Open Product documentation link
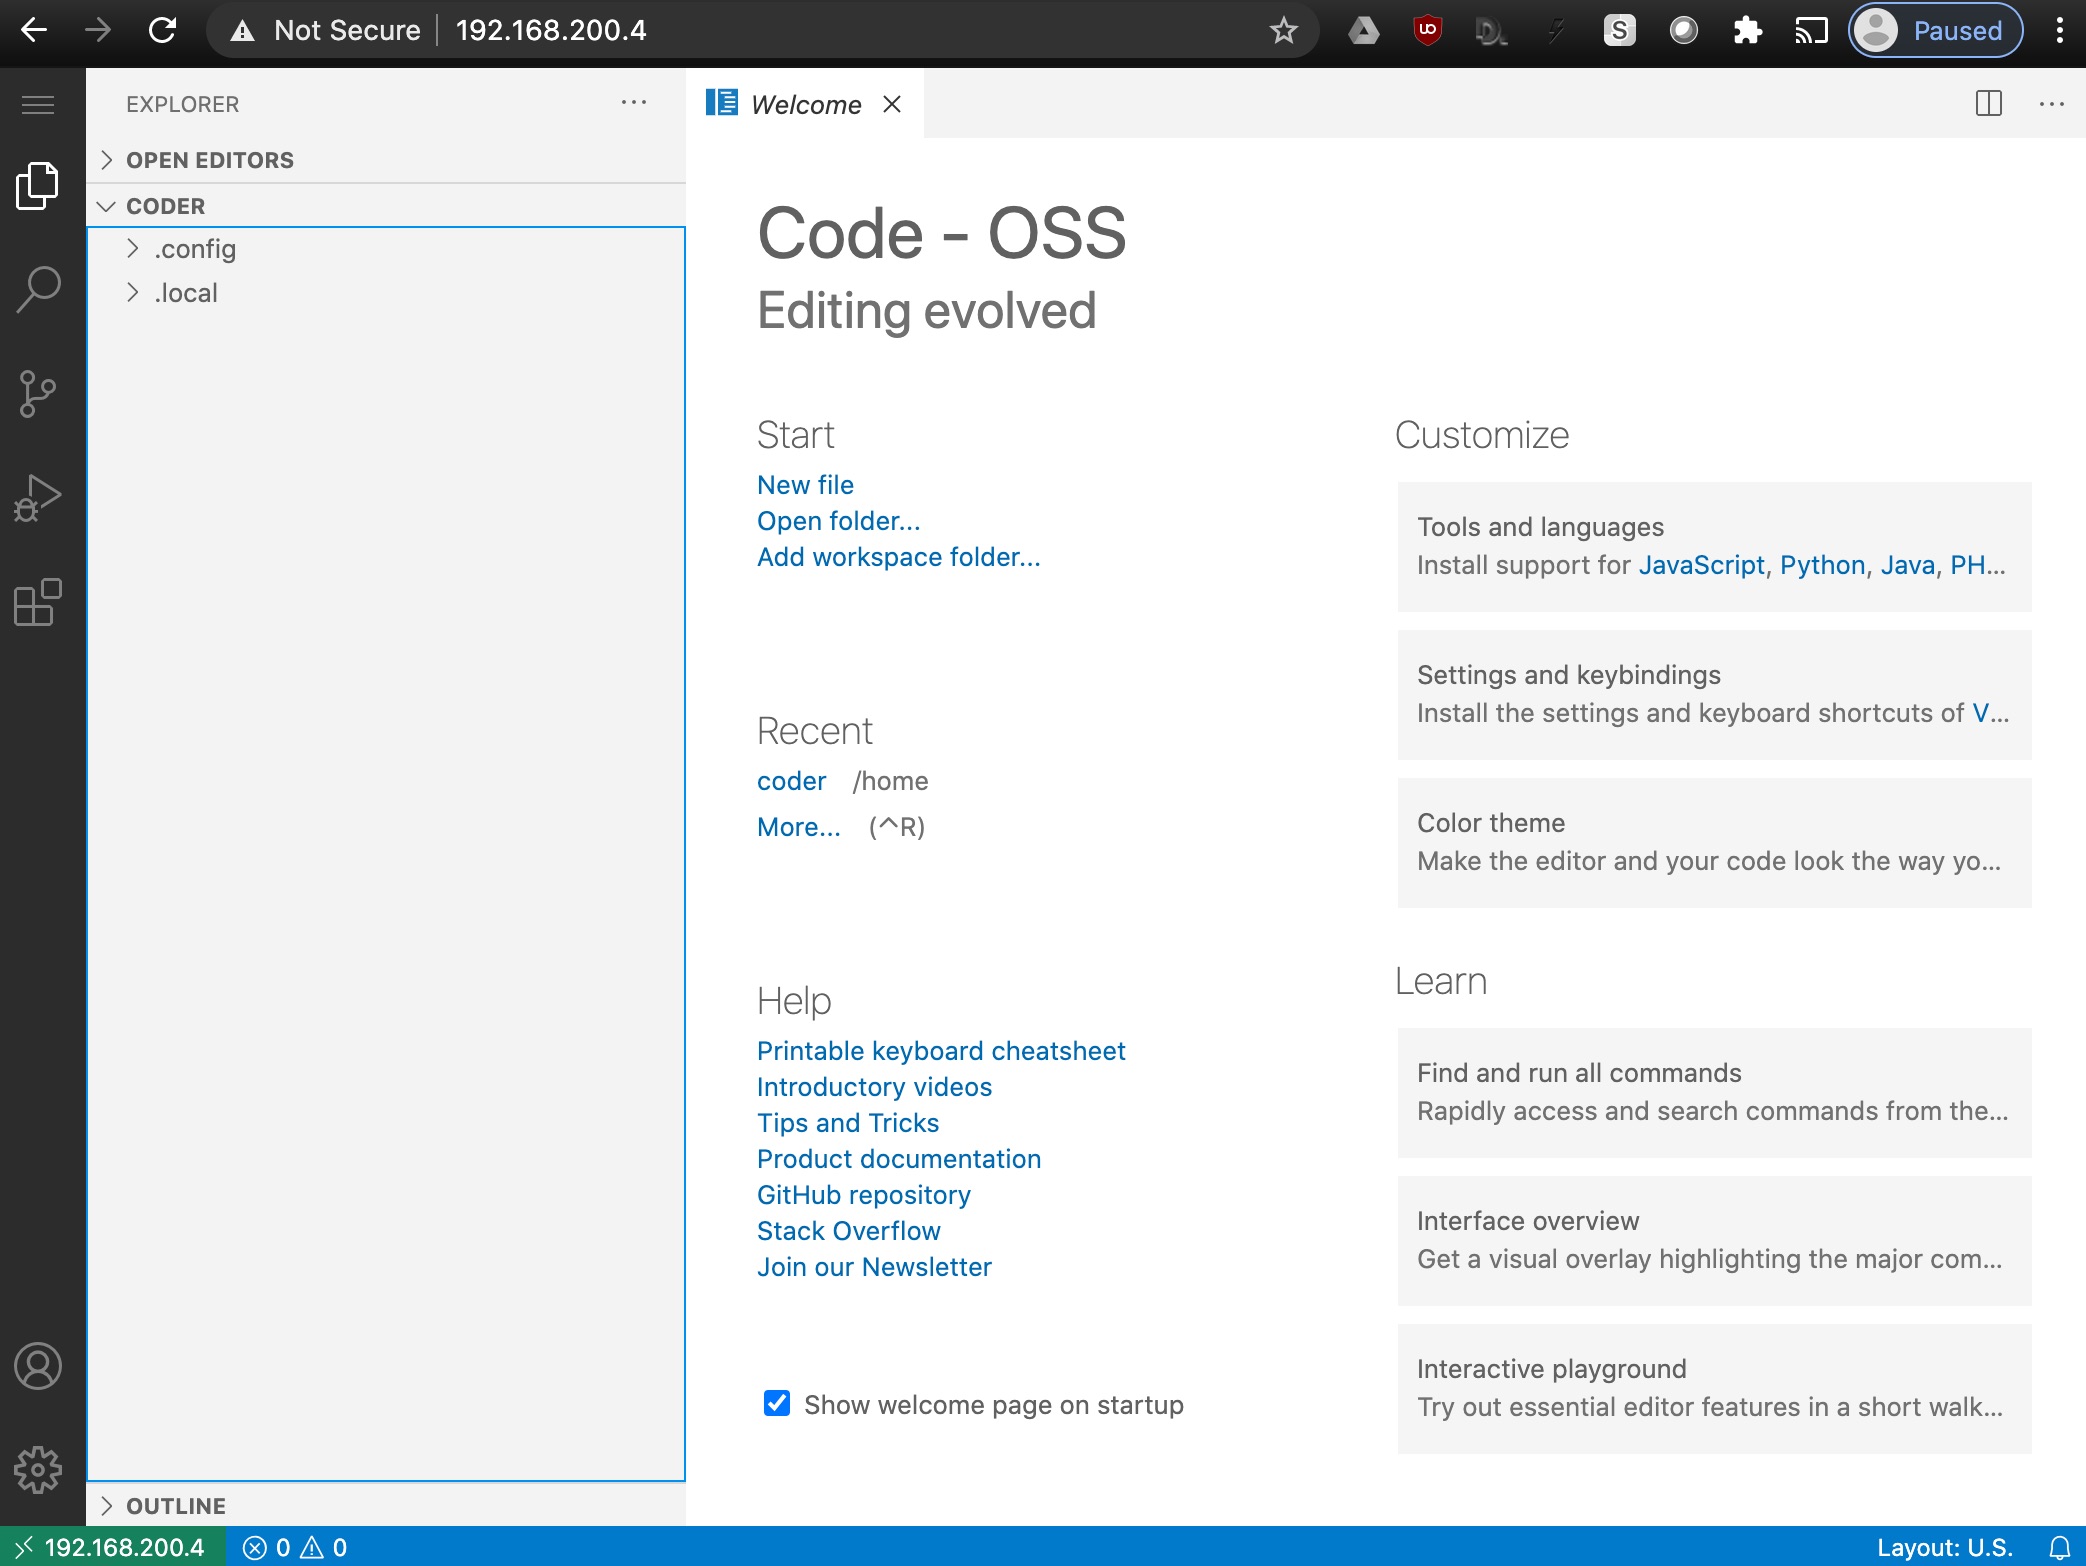 tap(899, 1159)
